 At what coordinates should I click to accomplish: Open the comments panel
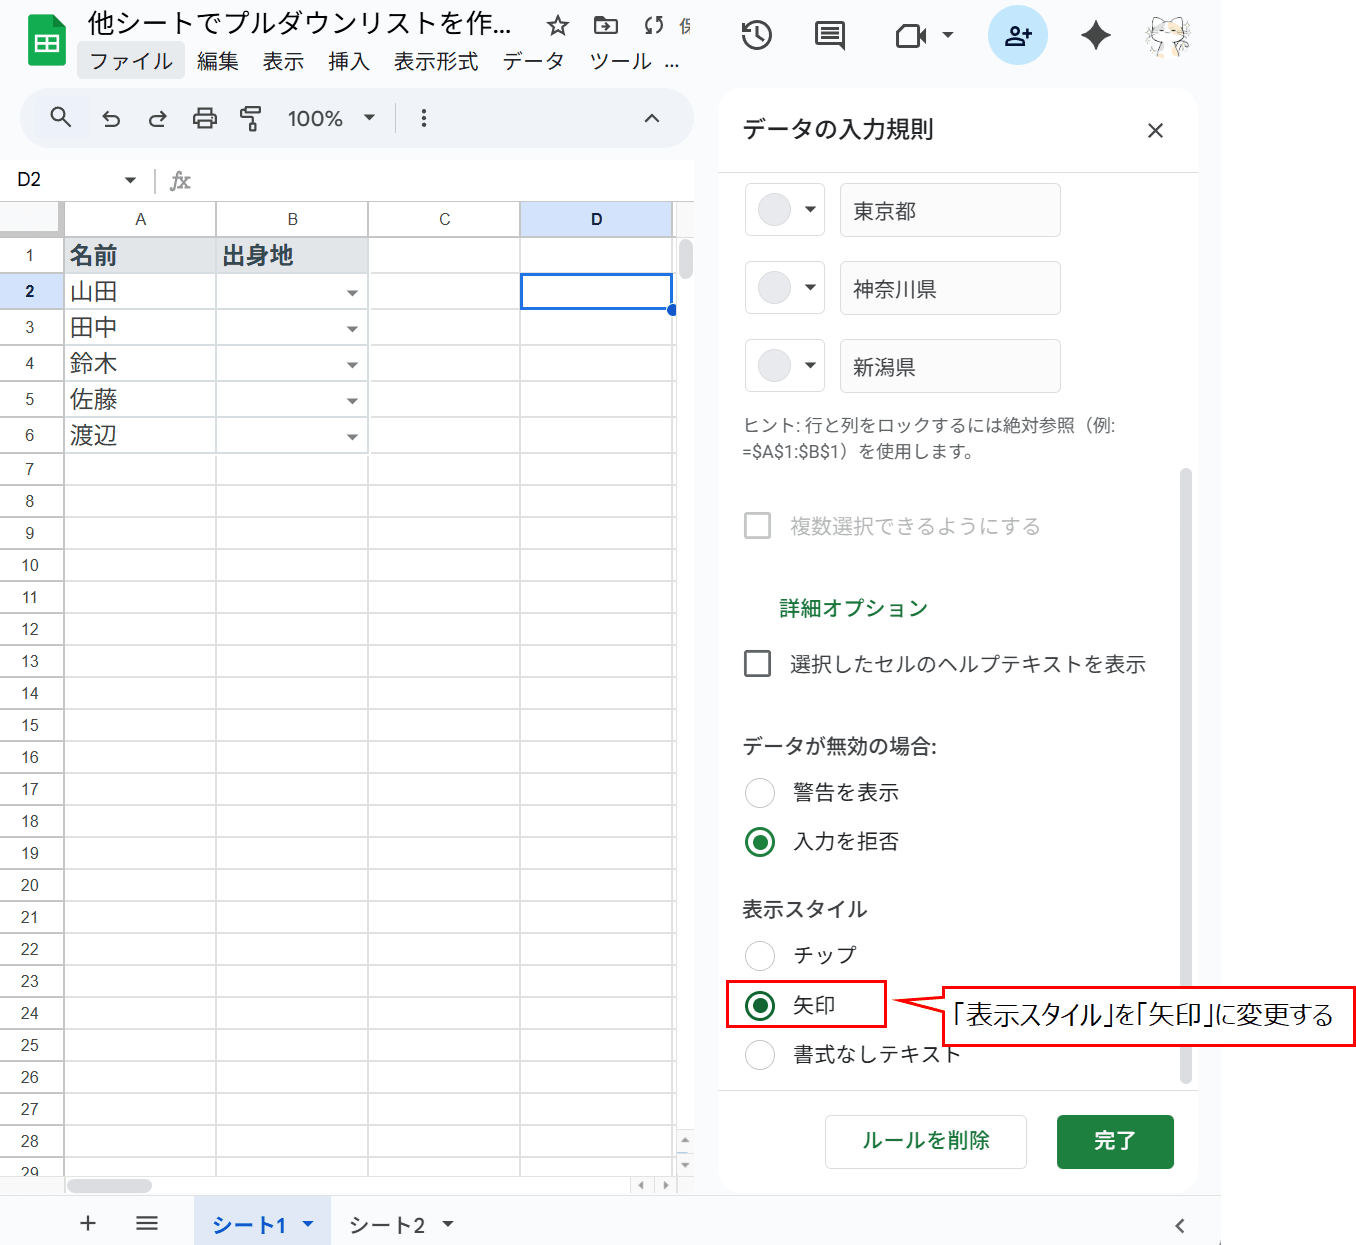click(829, 35)
